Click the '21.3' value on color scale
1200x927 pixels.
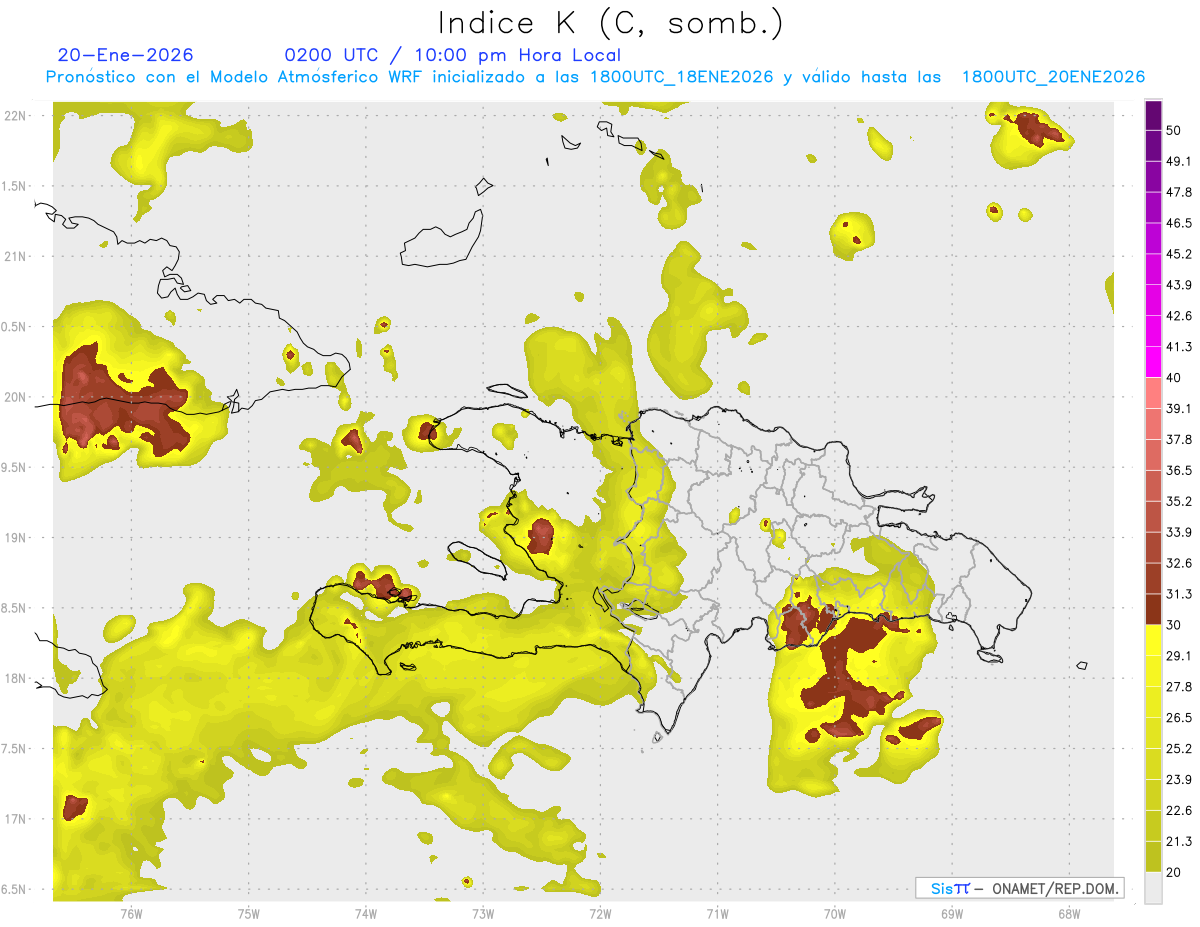(1179, 841)
